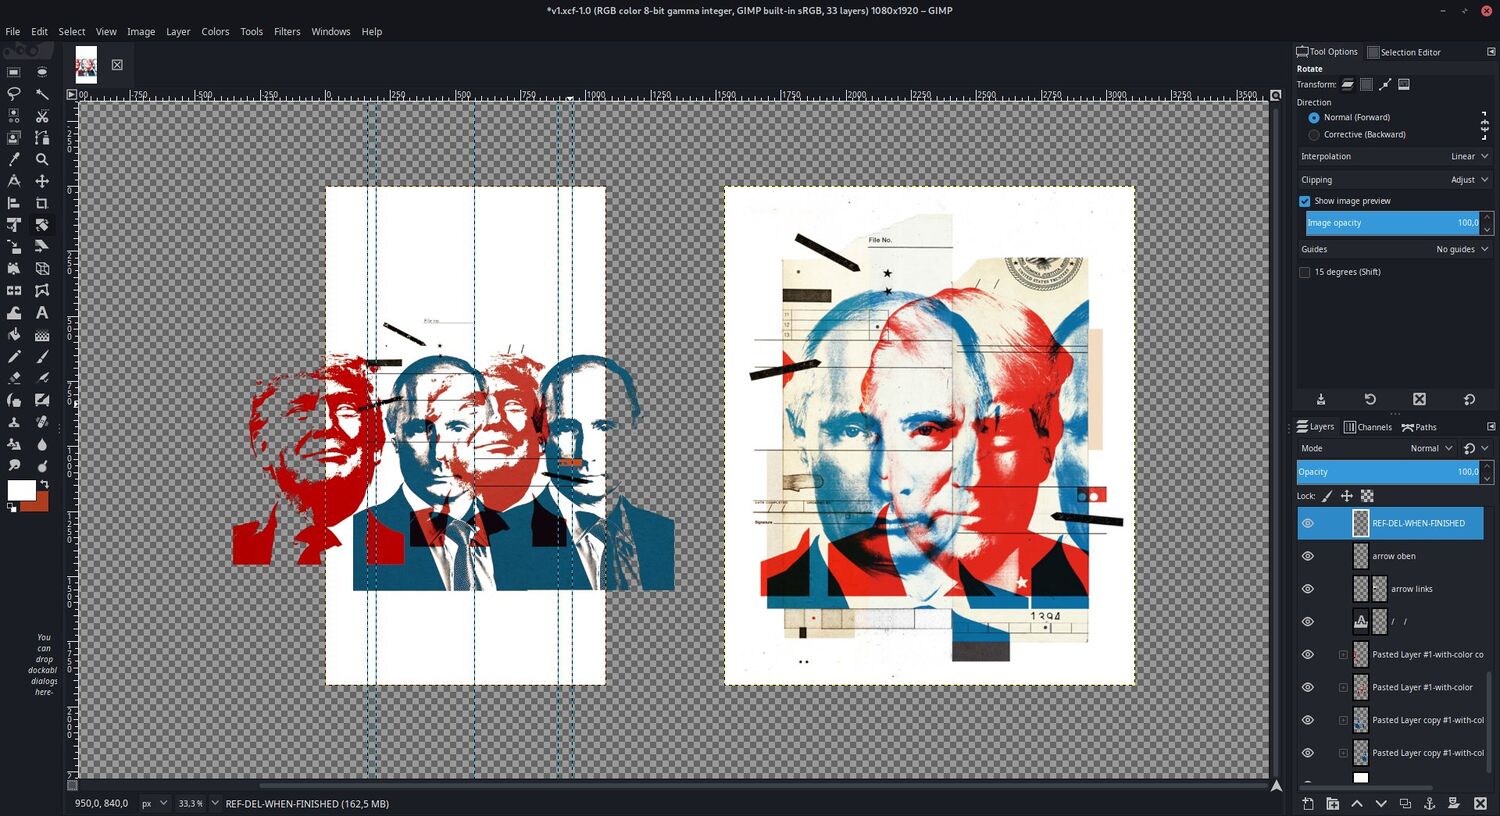
Task: Open Tool Options tab configuration menu
Action: coord(1491,52)
